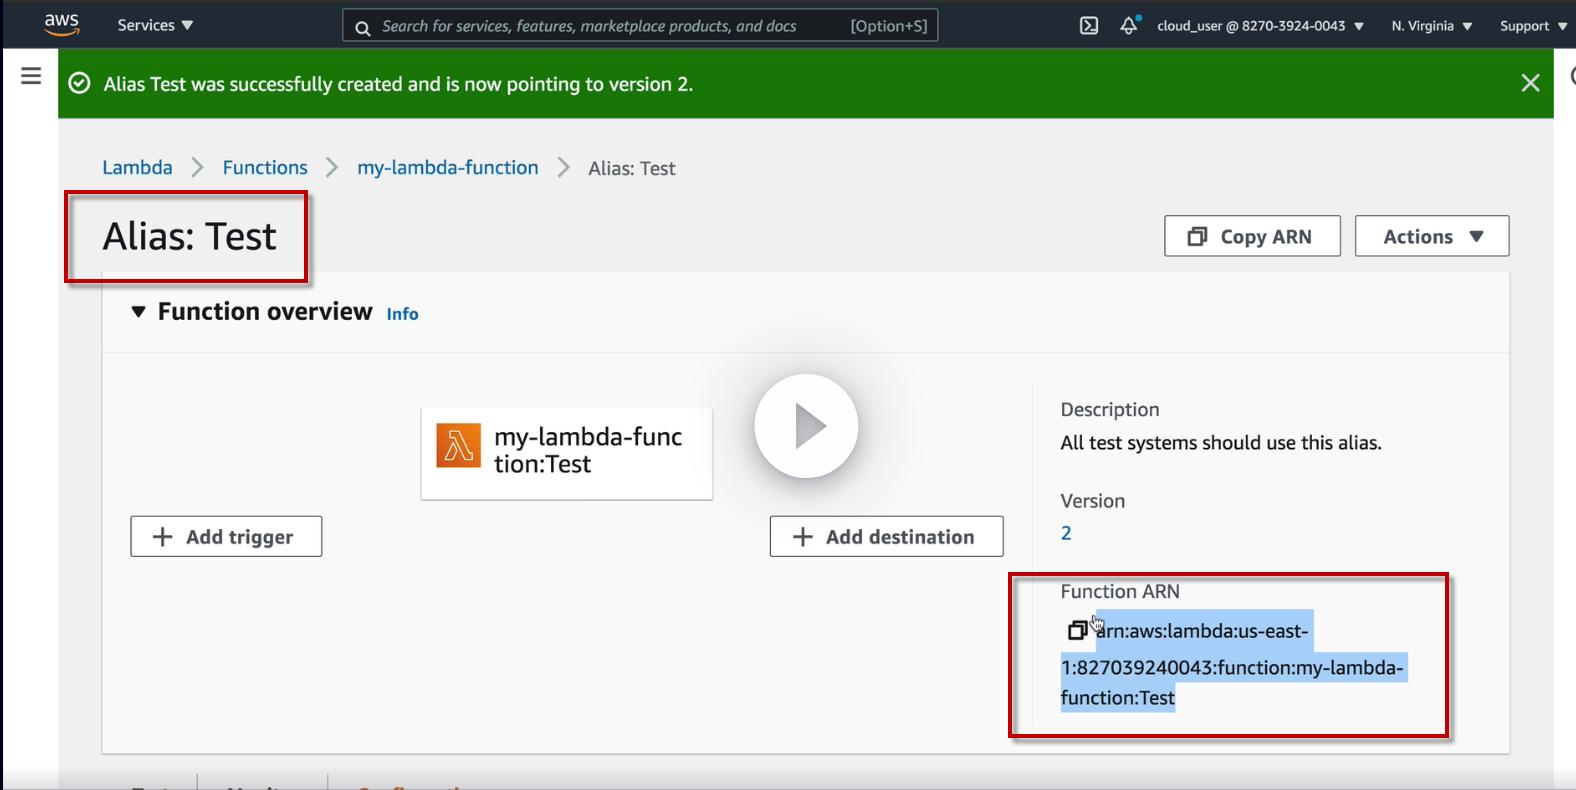Open the Services dropdown menu

pos(155,25)
